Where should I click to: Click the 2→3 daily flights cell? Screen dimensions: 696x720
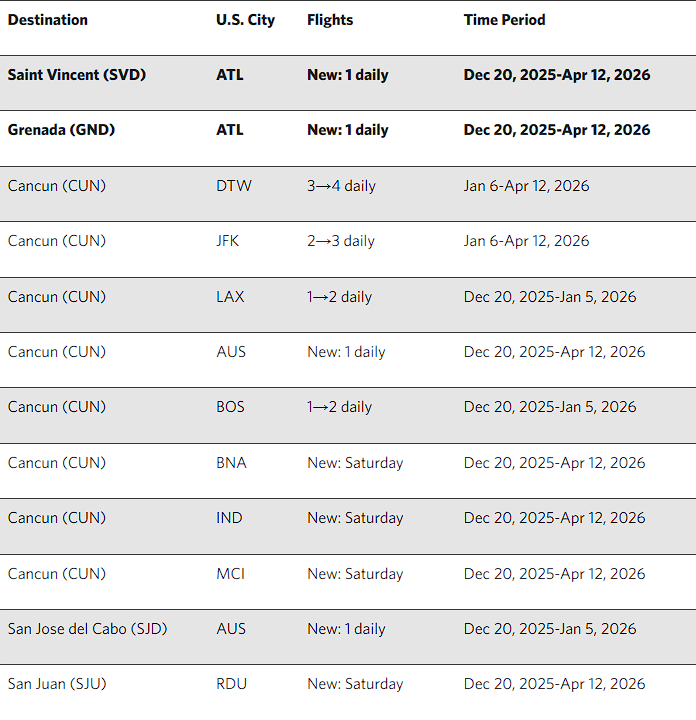pos(341,241)
